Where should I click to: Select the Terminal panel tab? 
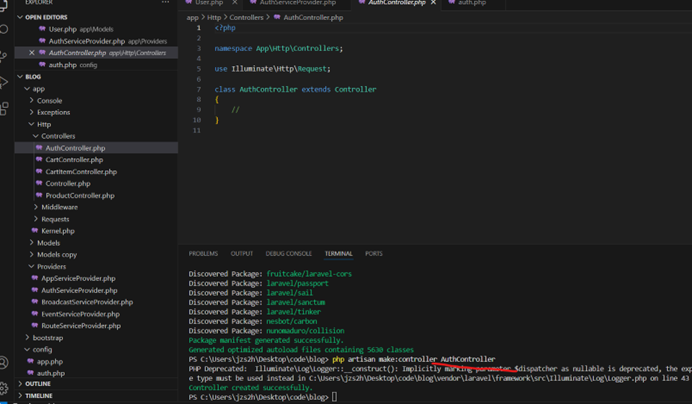338,253
